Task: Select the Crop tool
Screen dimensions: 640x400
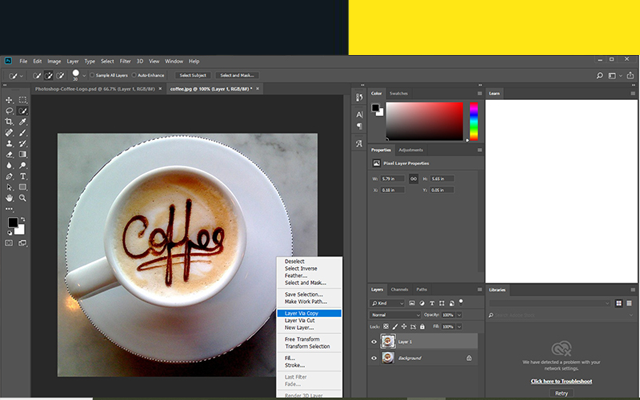Action: (x=10, y=122)
